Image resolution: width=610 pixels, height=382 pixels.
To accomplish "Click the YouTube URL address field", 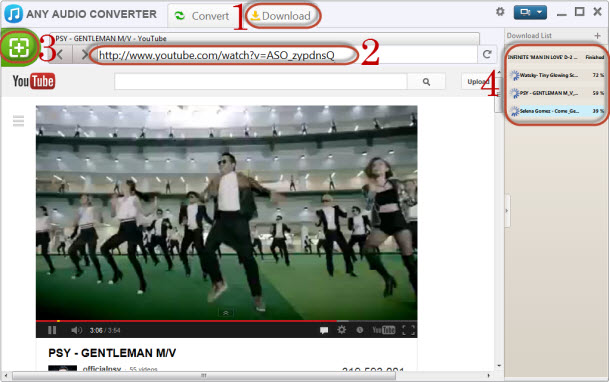I will coord(223,55).
